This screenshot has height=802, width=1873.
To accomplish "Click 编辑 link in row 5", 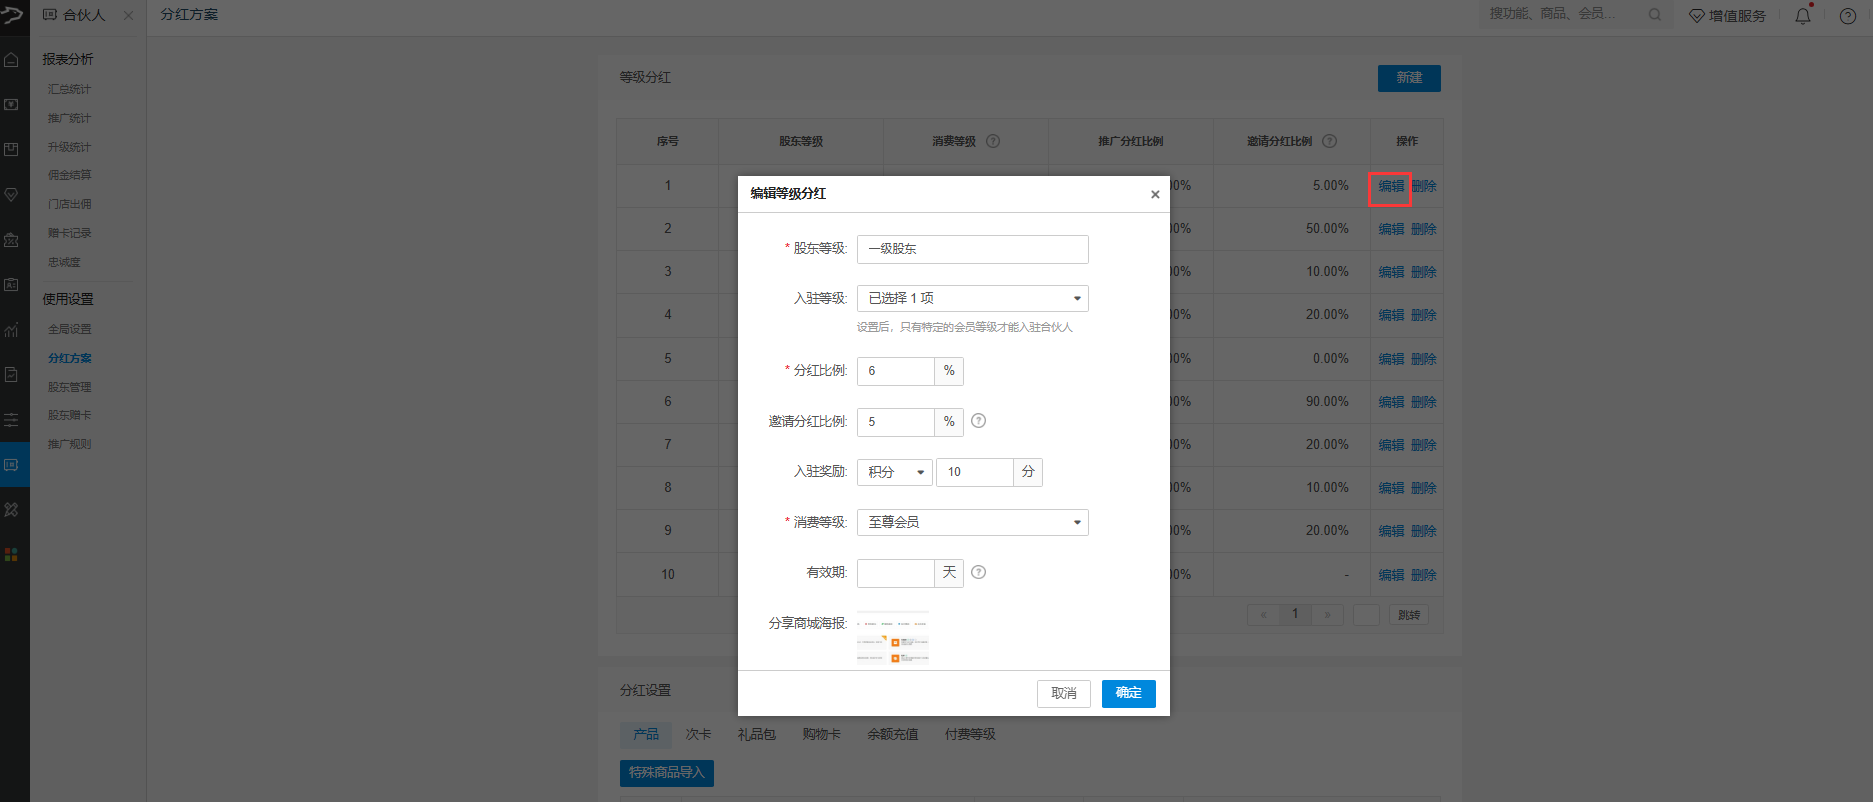I will [1391, 359].
